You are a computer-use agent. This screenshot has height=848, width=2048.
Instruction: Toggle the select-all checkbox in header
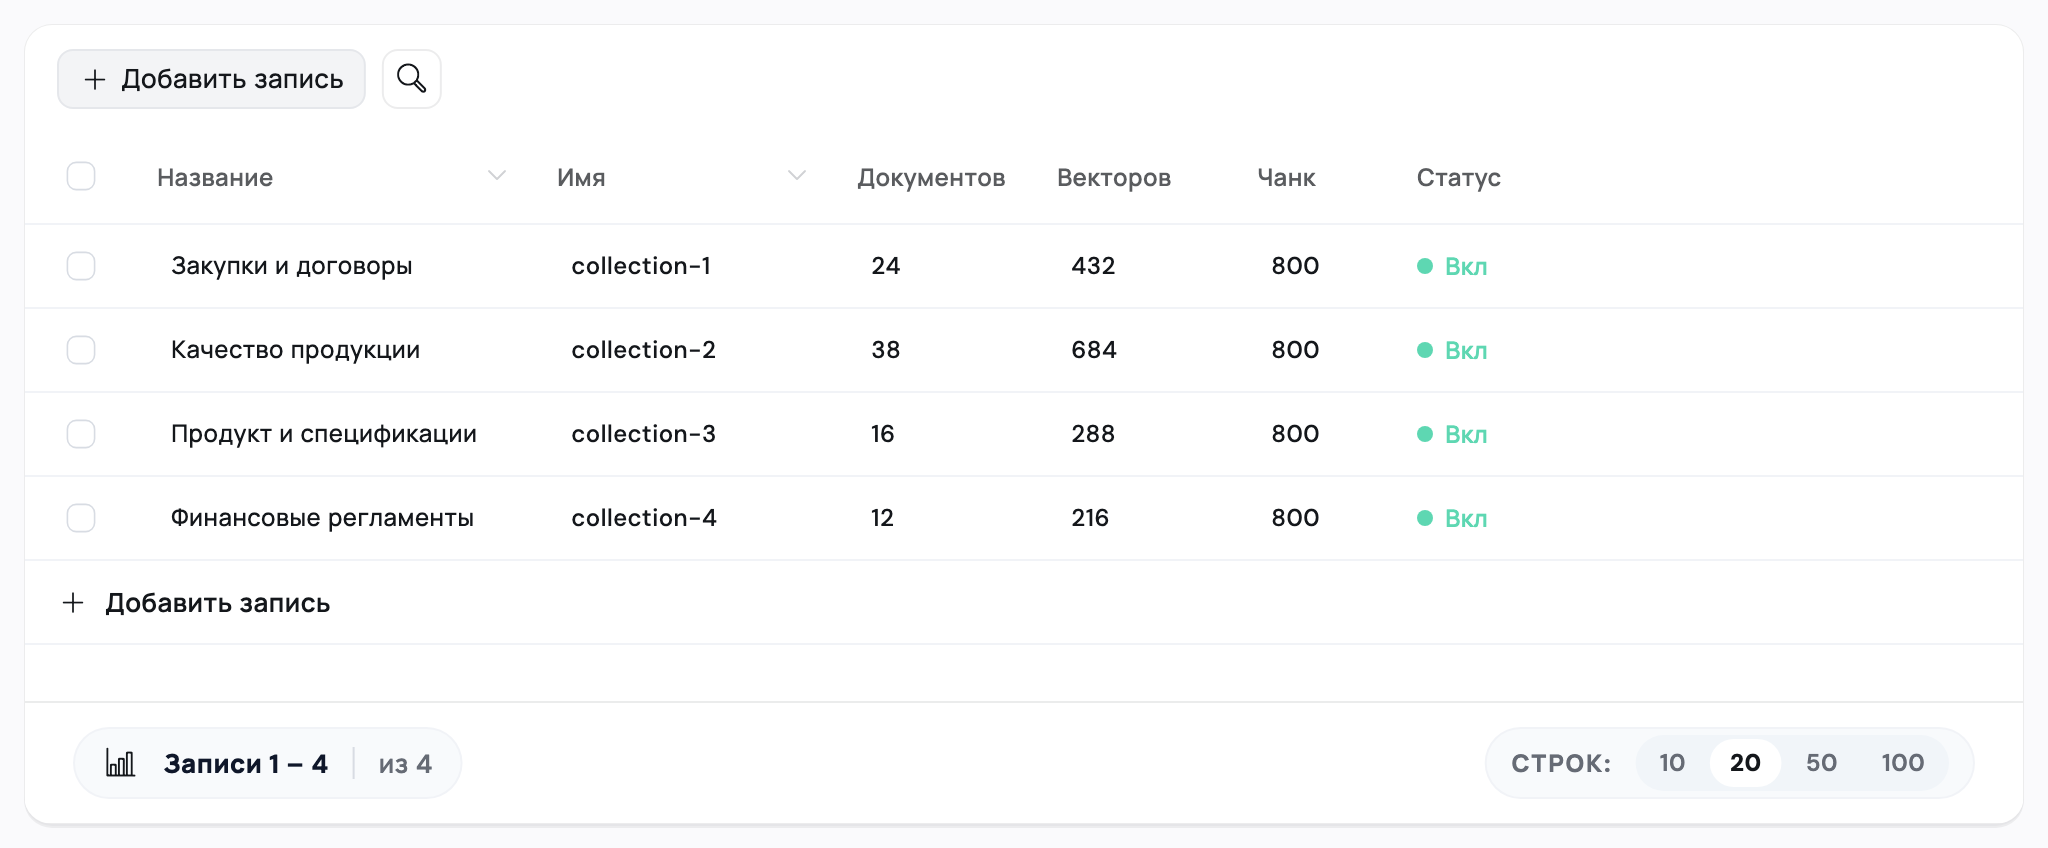click(81, 176)
